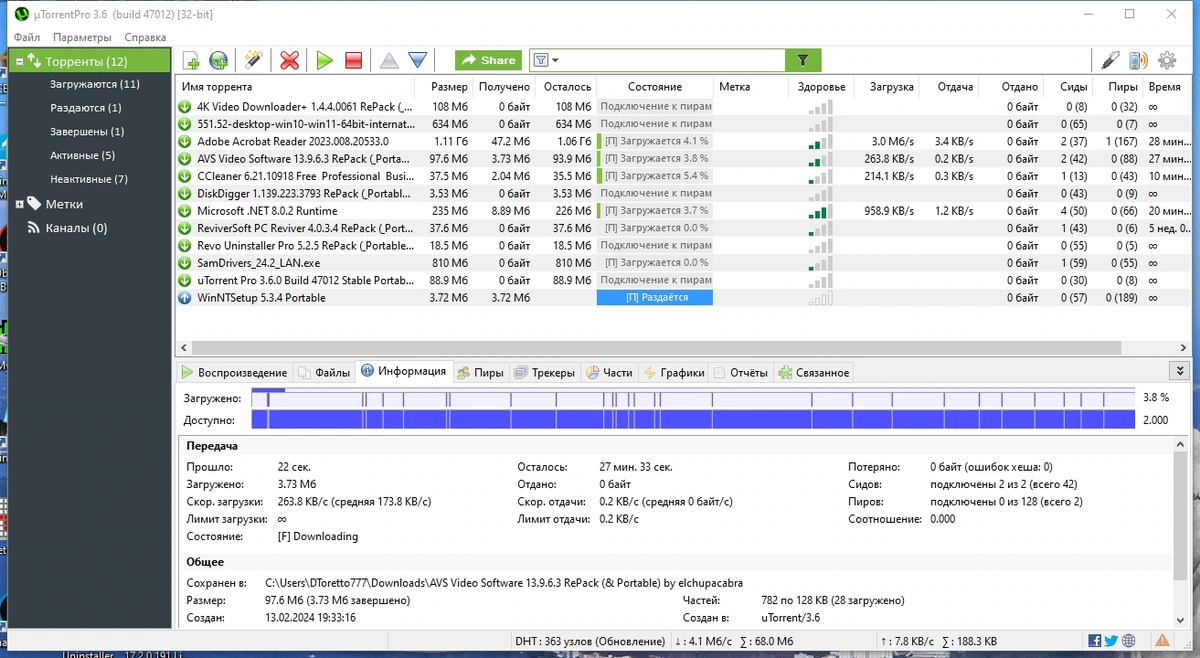This screenshot has width=1200, height=658.
Task: Click DHT: 363 узлов status text
Action: point(588,641)
